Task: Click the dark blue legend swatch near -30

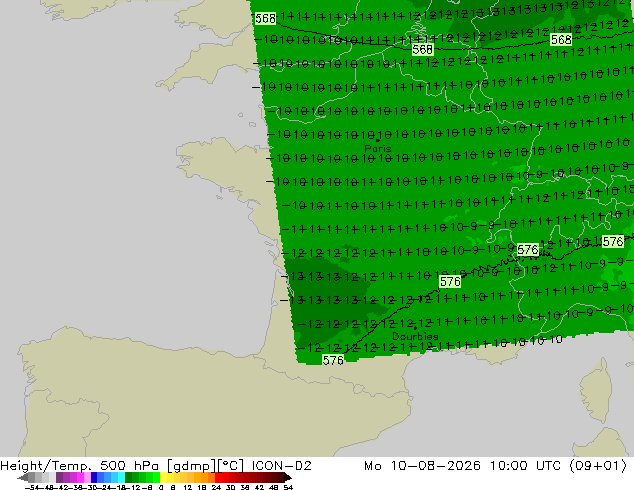Action: point(94,477)
